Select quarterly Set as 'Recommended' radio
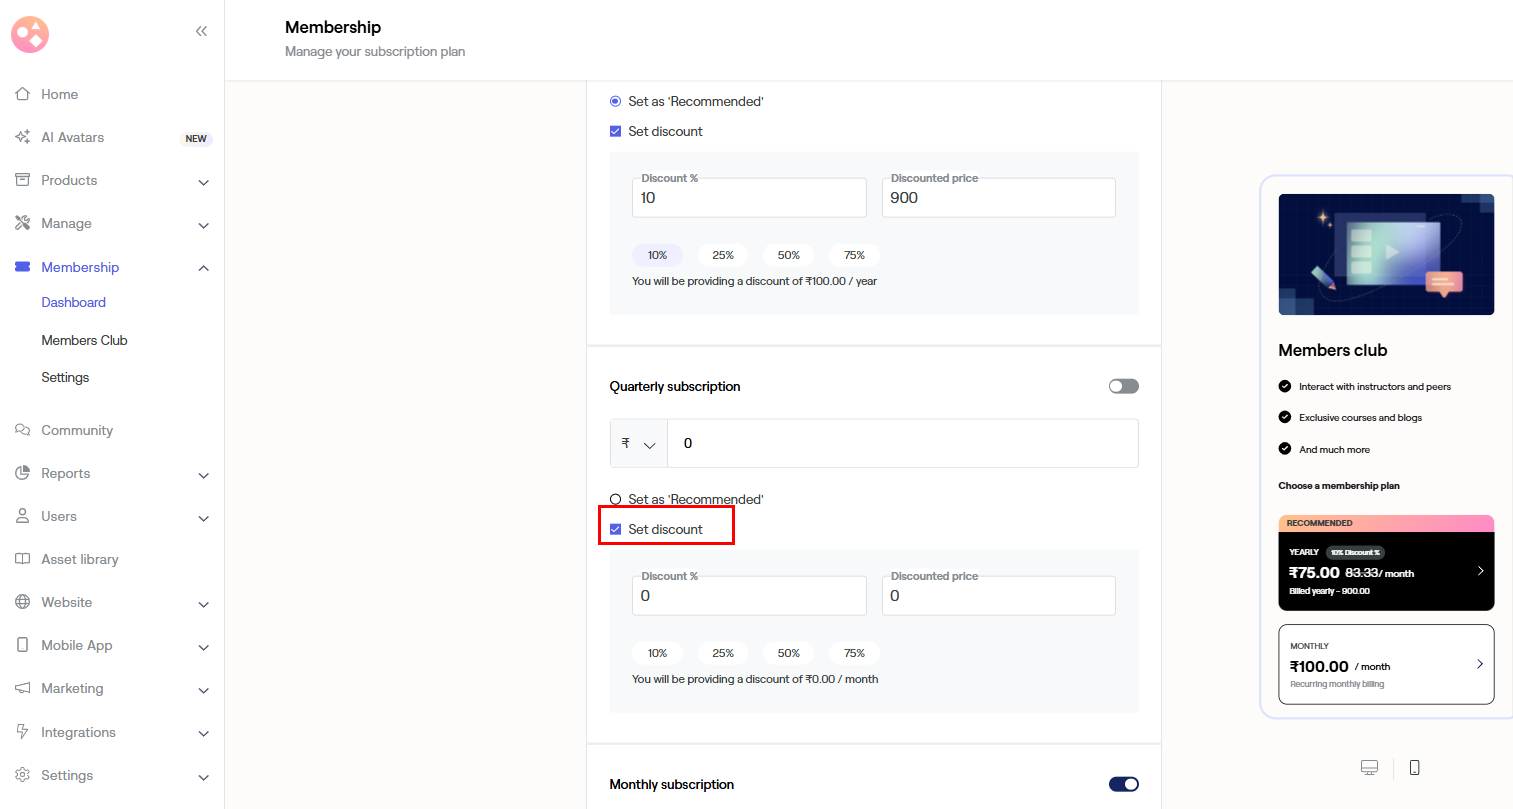 pos(616,499)
